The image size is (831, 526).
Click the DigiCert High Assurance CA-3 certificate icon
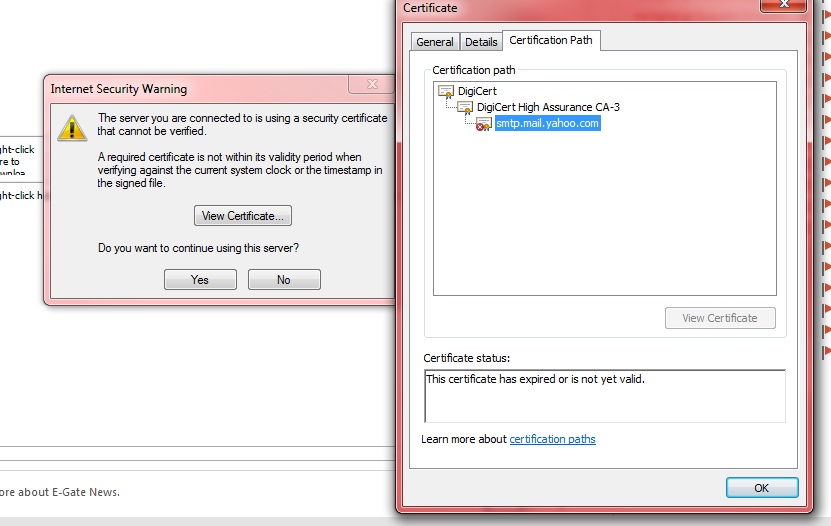[x=465, y=108]
